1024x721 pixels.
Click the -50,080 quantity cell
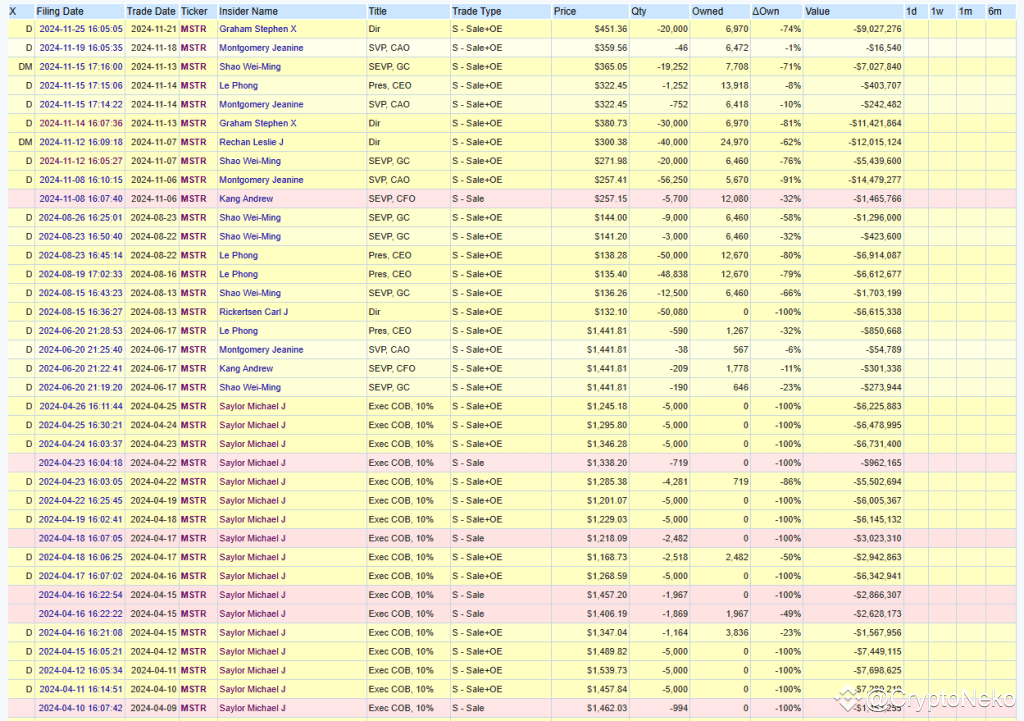672,312
